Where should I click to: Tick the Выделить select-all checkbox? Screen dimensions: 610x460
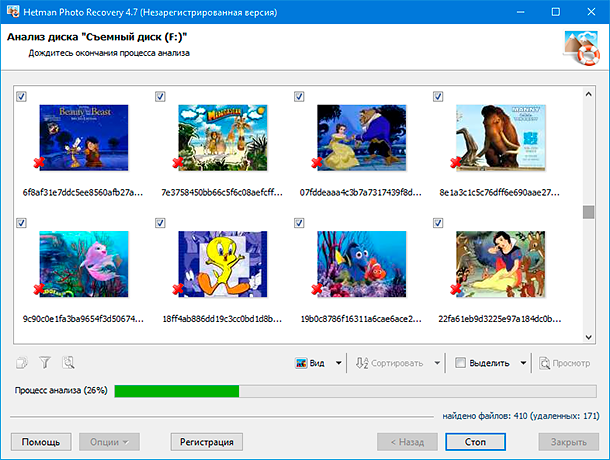pyautogui.click(x=460, y=363)
